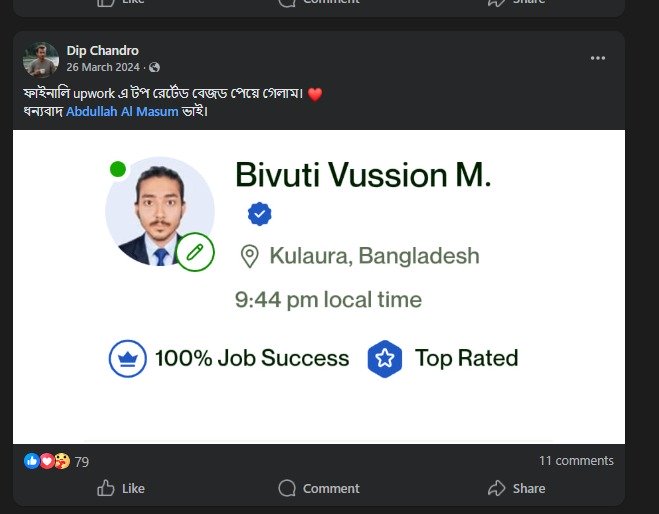Screen dimensions: 659x514
Task: Click the crown Job Success icon
Action: (128, 359)
